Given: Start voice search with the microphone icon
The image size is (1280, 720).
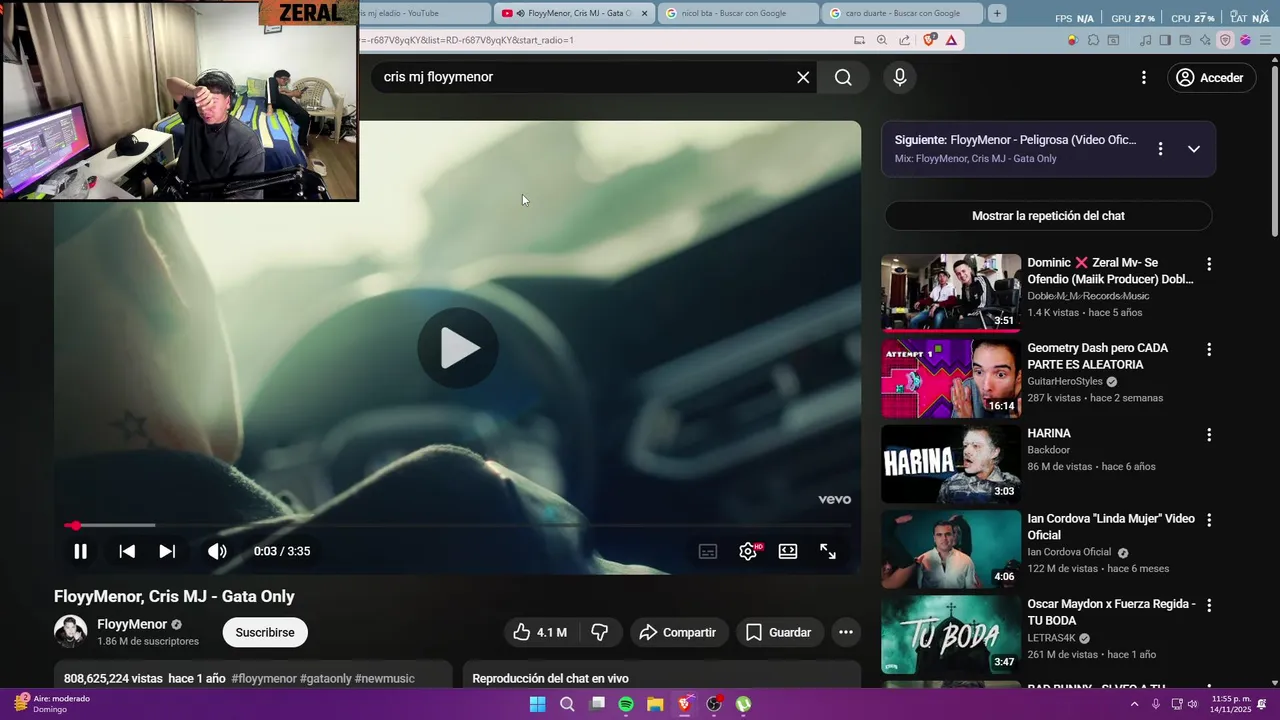Looking at the screenshot, I should point(900,77).
